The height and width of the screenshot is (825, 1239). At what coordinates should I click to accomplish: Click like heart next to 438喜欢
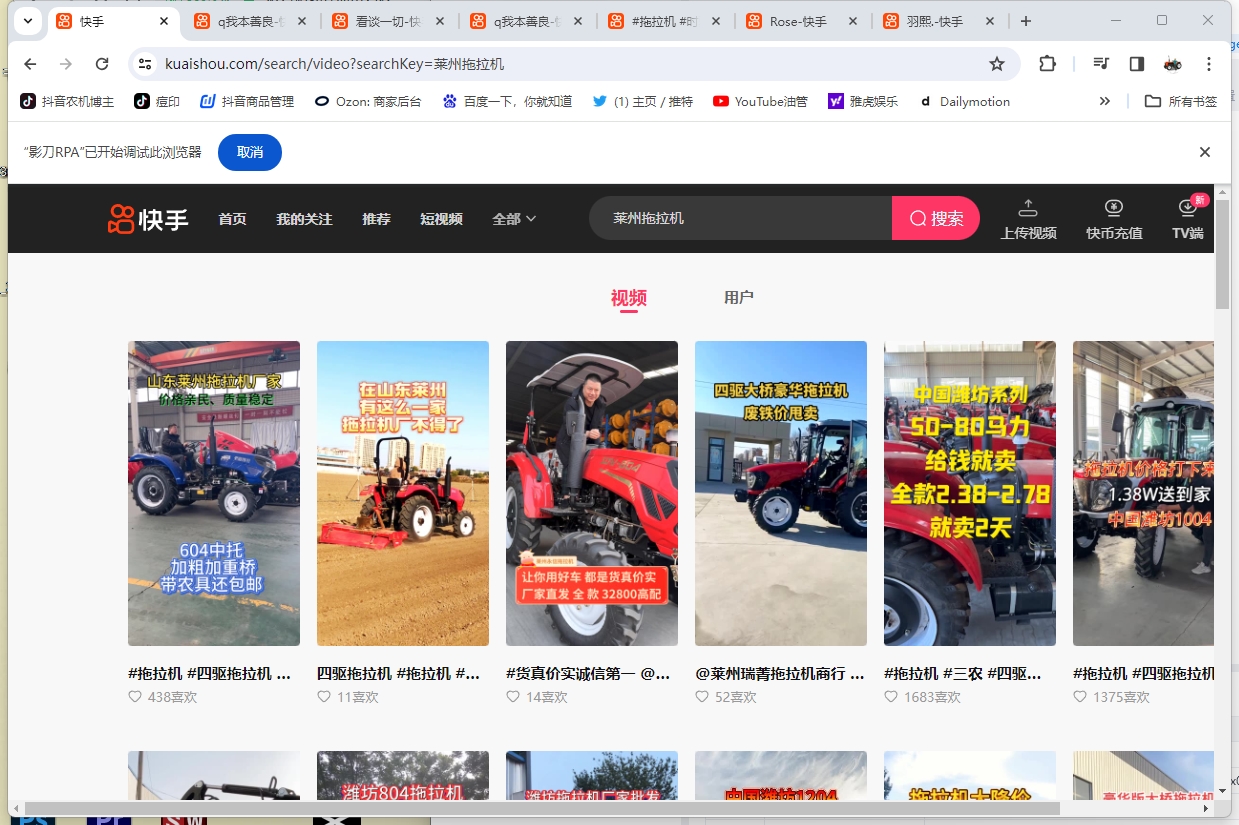[135, 697]
